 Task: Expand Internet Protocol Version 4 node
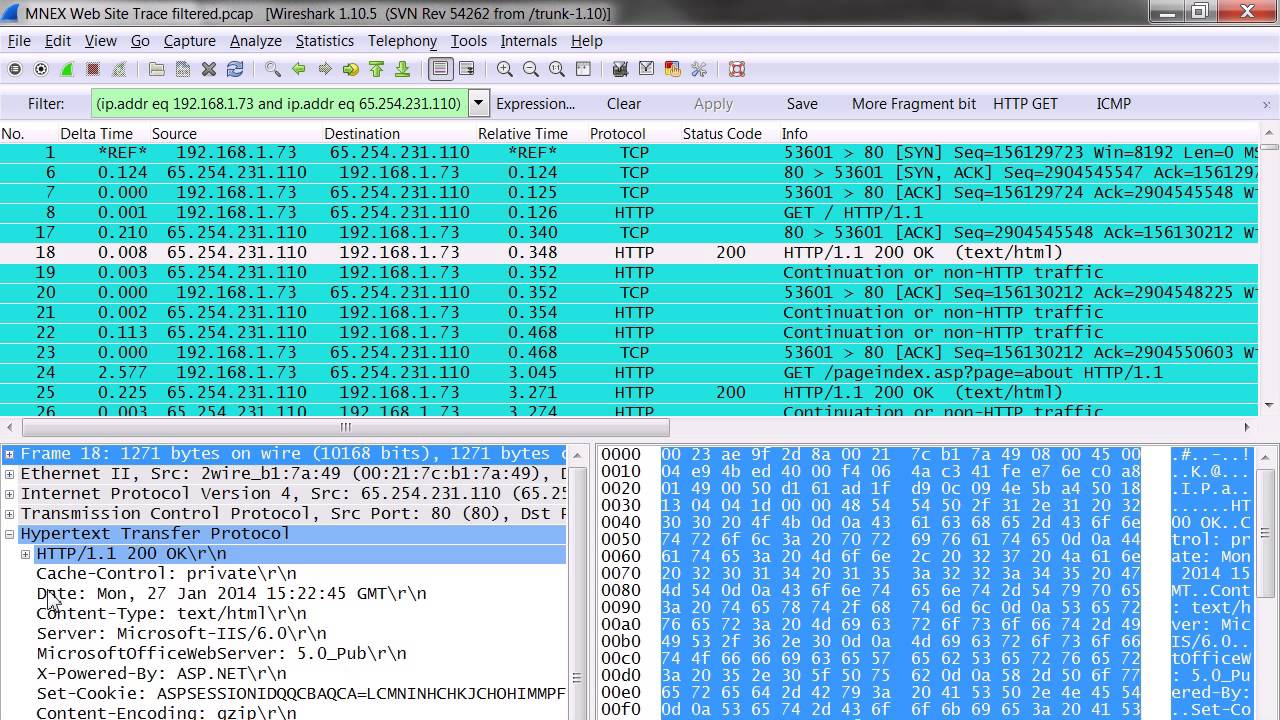tap(9, 494)
